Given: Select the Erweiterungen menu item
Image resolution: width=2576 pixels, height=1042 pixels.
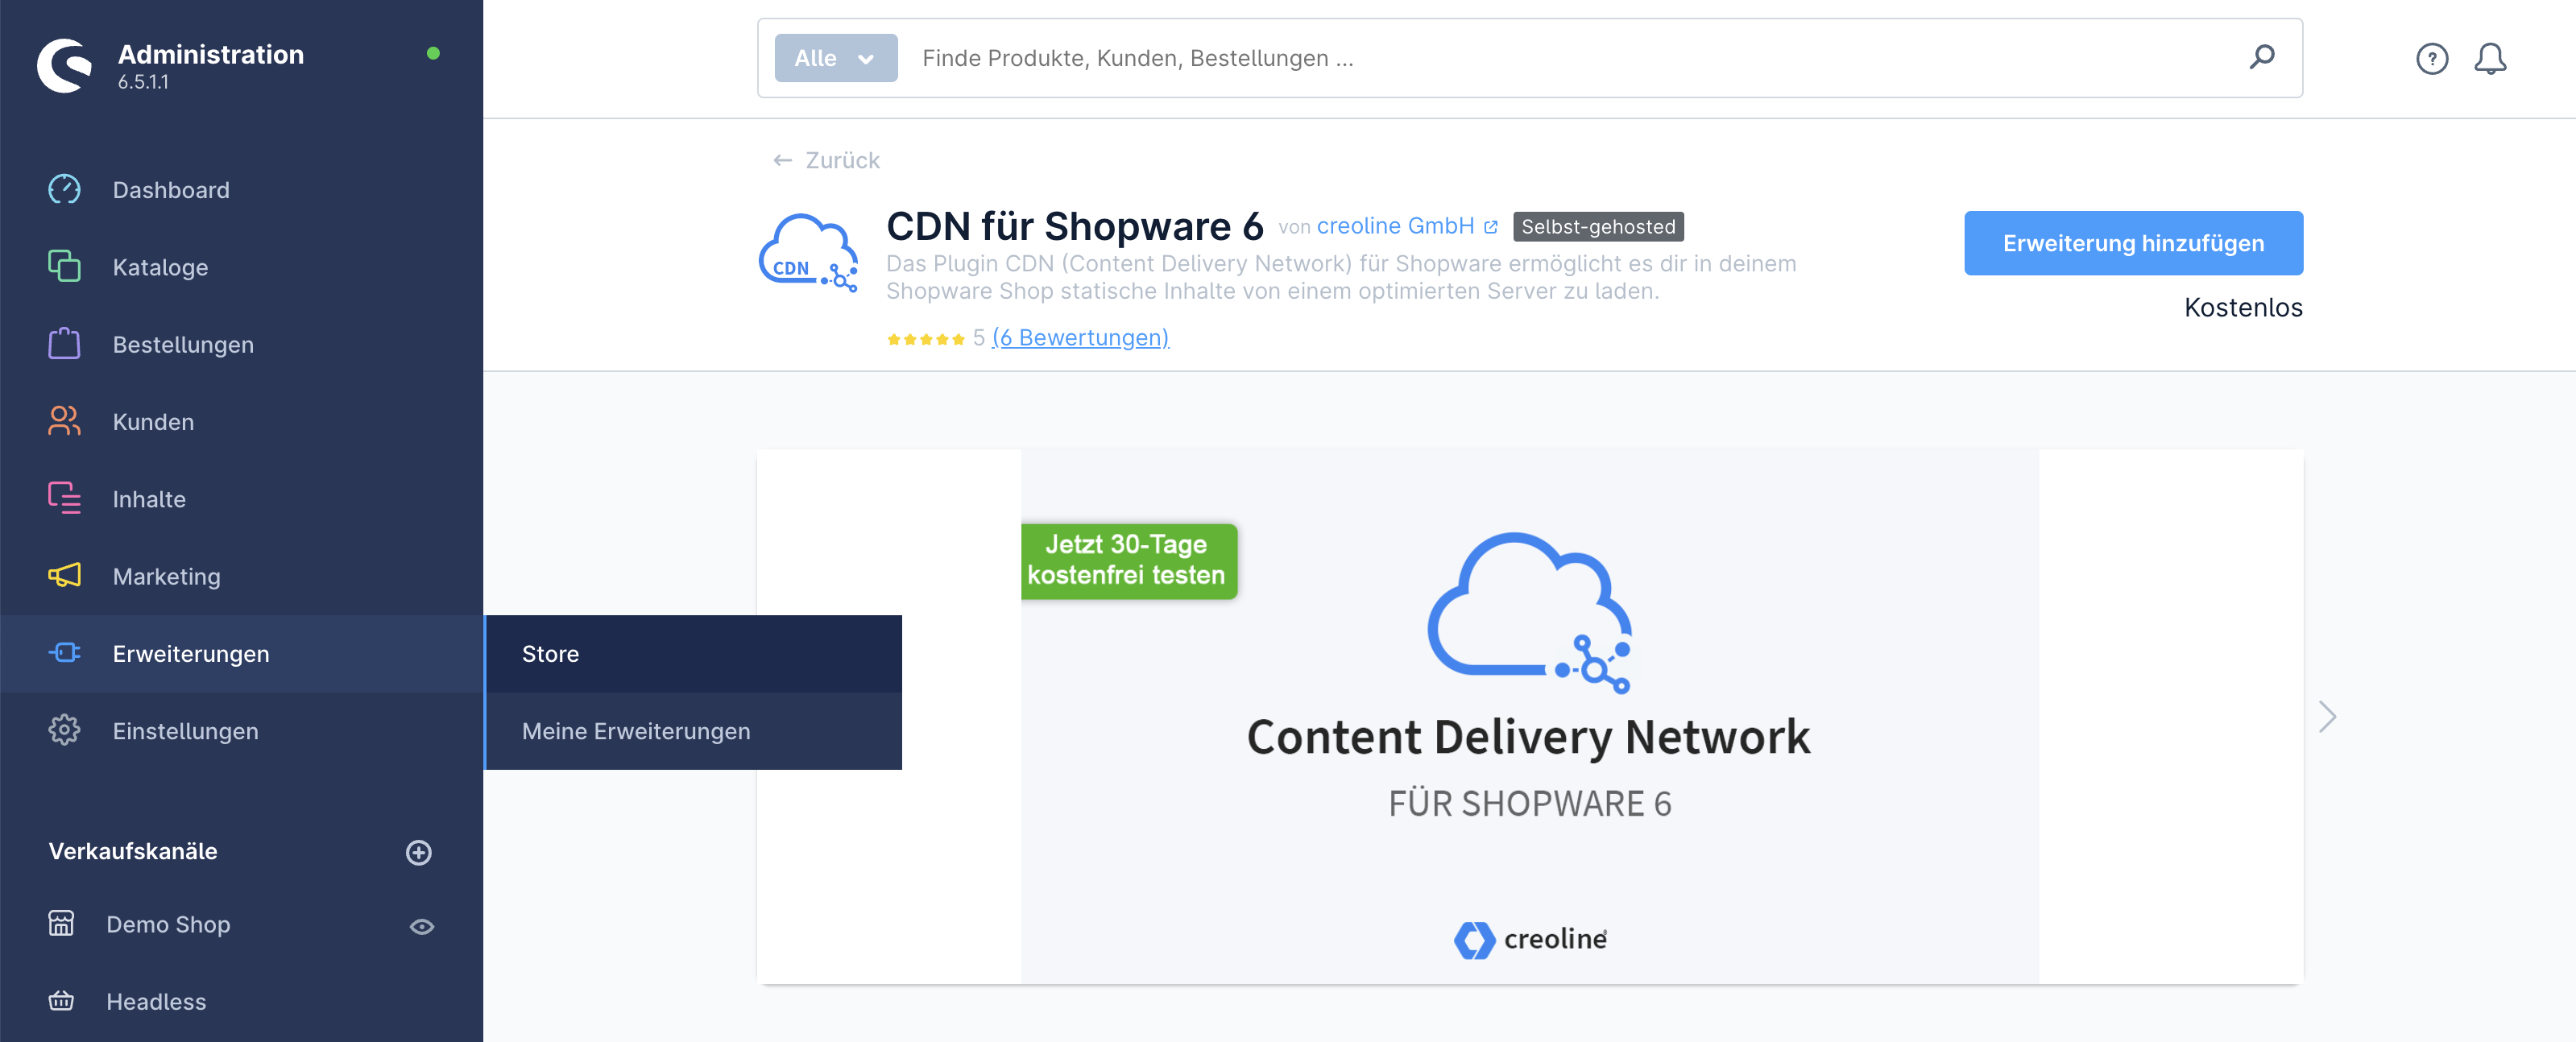Looking at the screenshot, I should tap(241, 653).
